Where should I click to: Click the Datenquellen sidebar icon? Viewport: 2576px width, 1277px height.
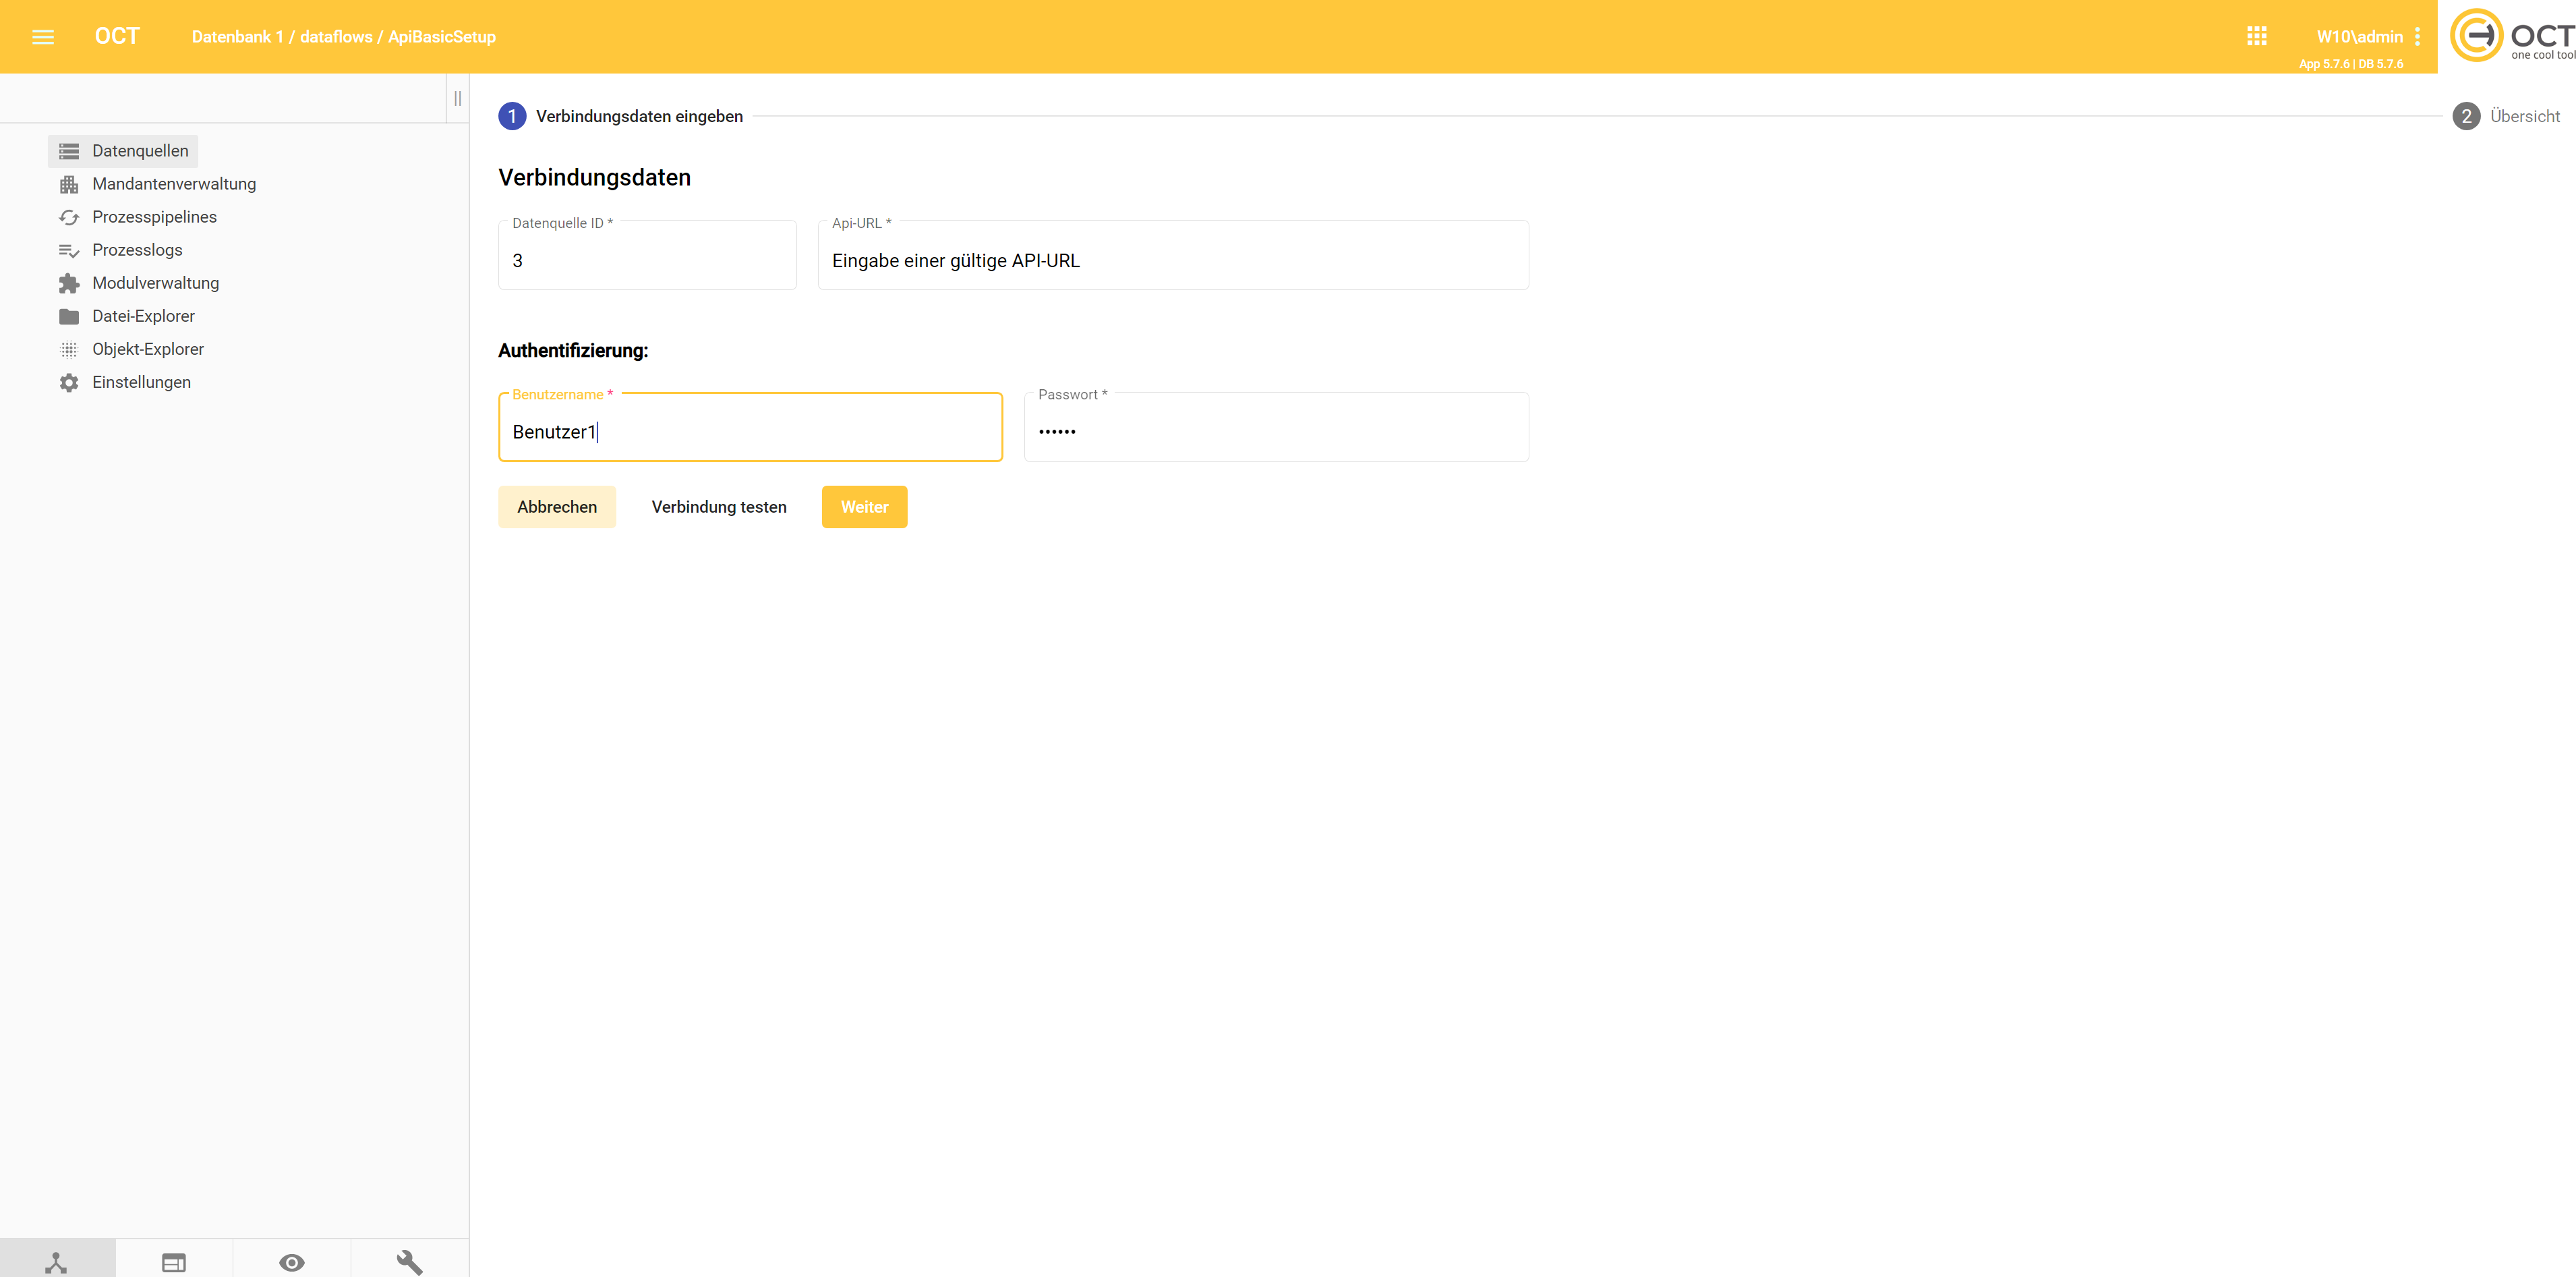click(x=69, y=151)
